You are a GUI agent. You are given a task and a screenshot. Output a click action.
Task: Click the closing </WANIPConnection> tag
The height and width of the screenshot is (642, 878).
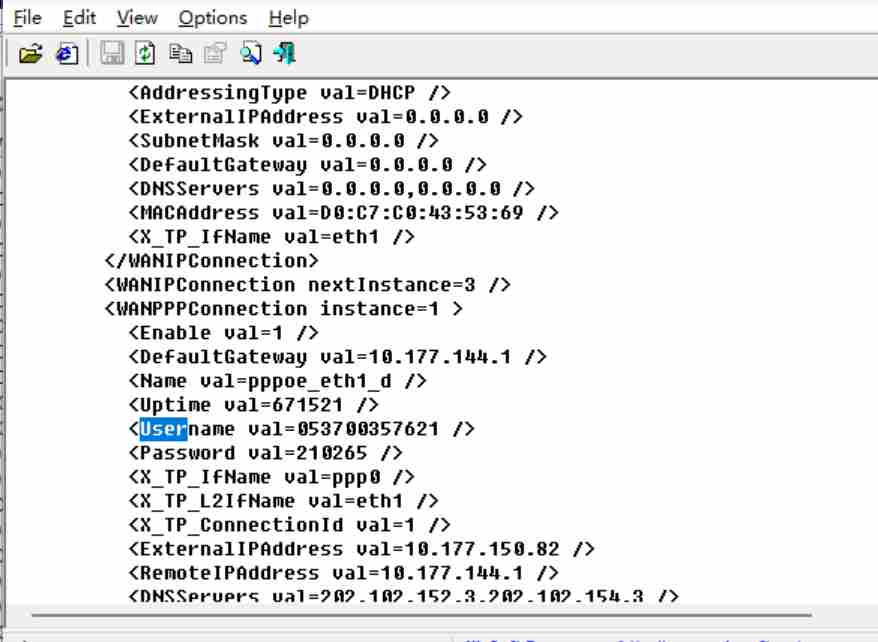(212, 261)
